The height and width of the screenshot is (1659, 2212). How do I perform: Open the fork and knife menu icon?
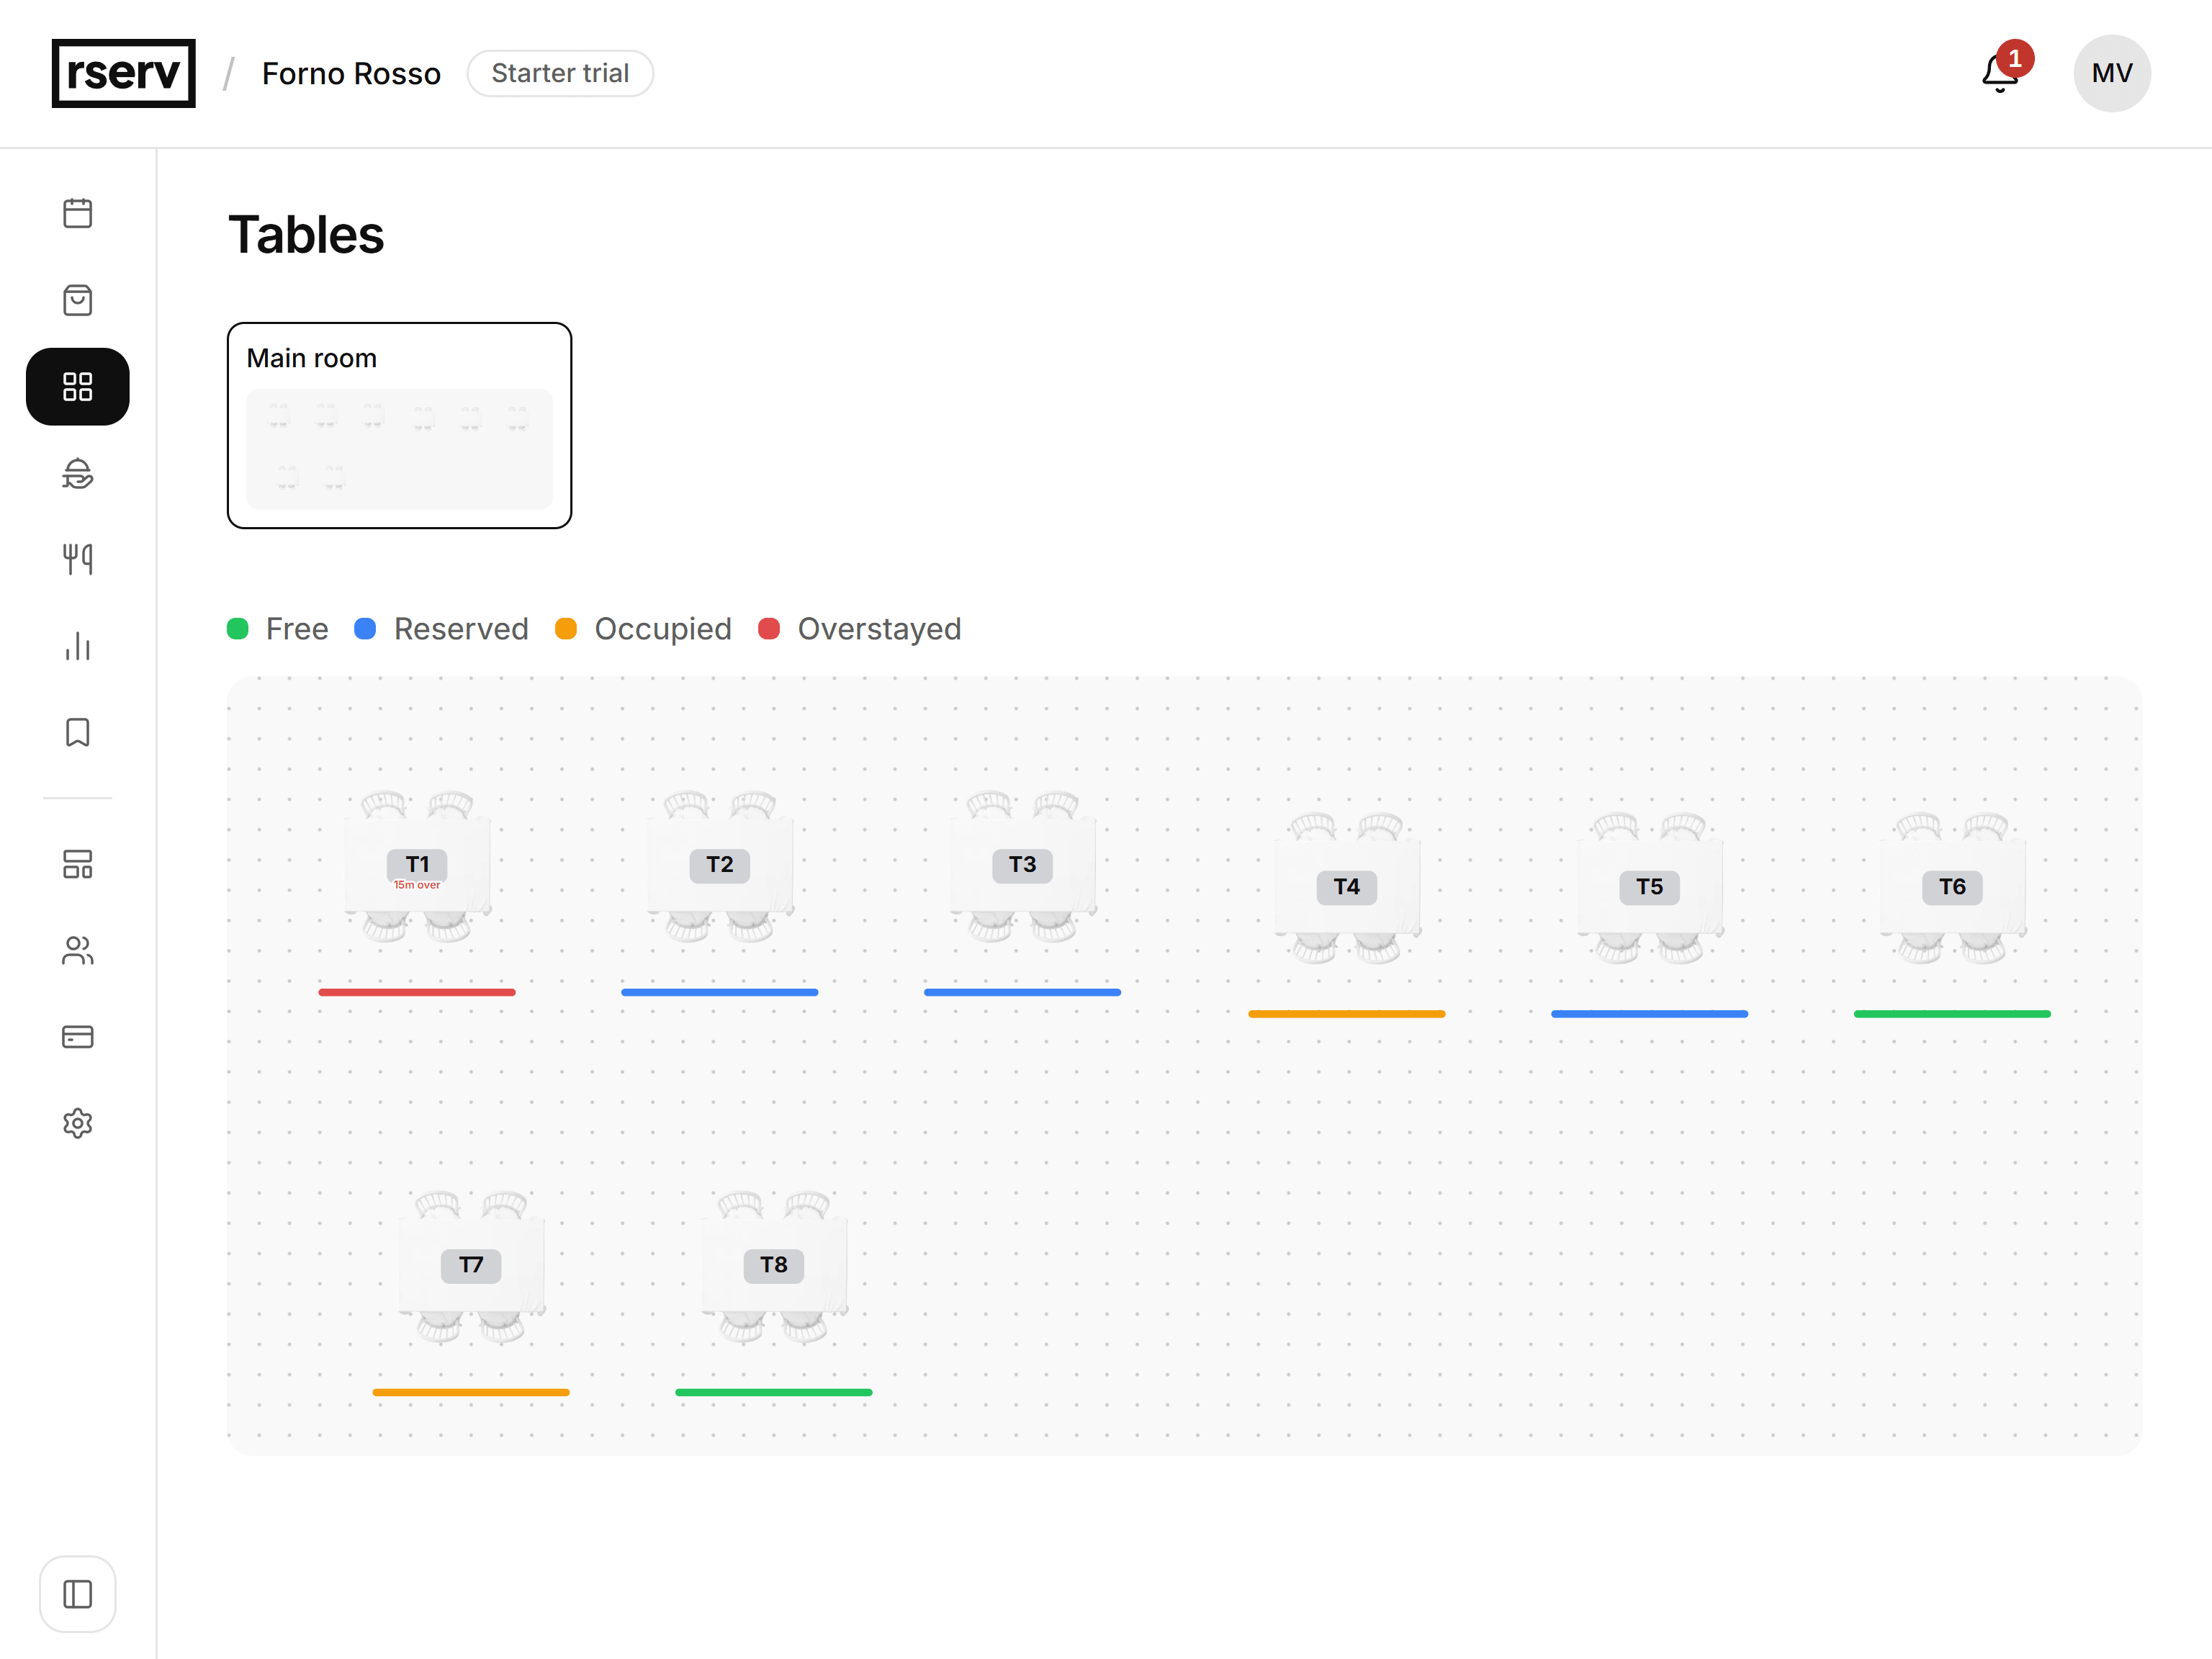77,559
